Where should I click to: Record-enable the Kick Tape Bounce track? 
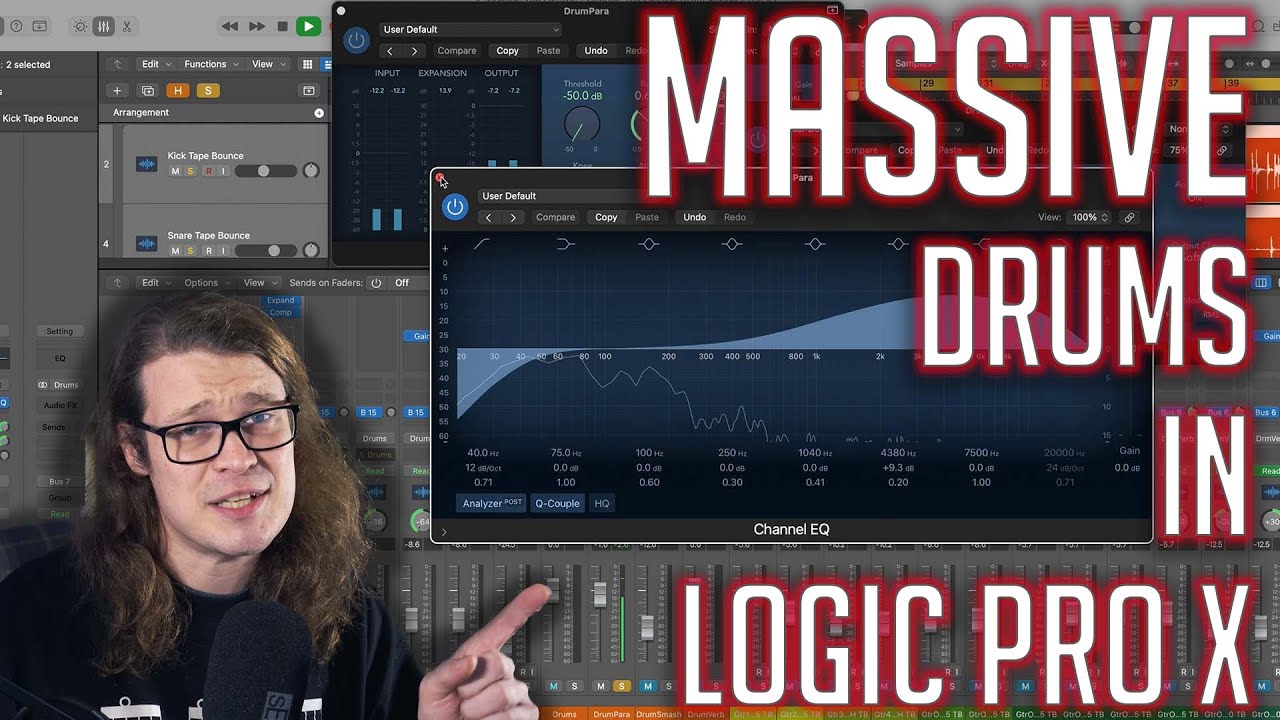click(208, 171)
